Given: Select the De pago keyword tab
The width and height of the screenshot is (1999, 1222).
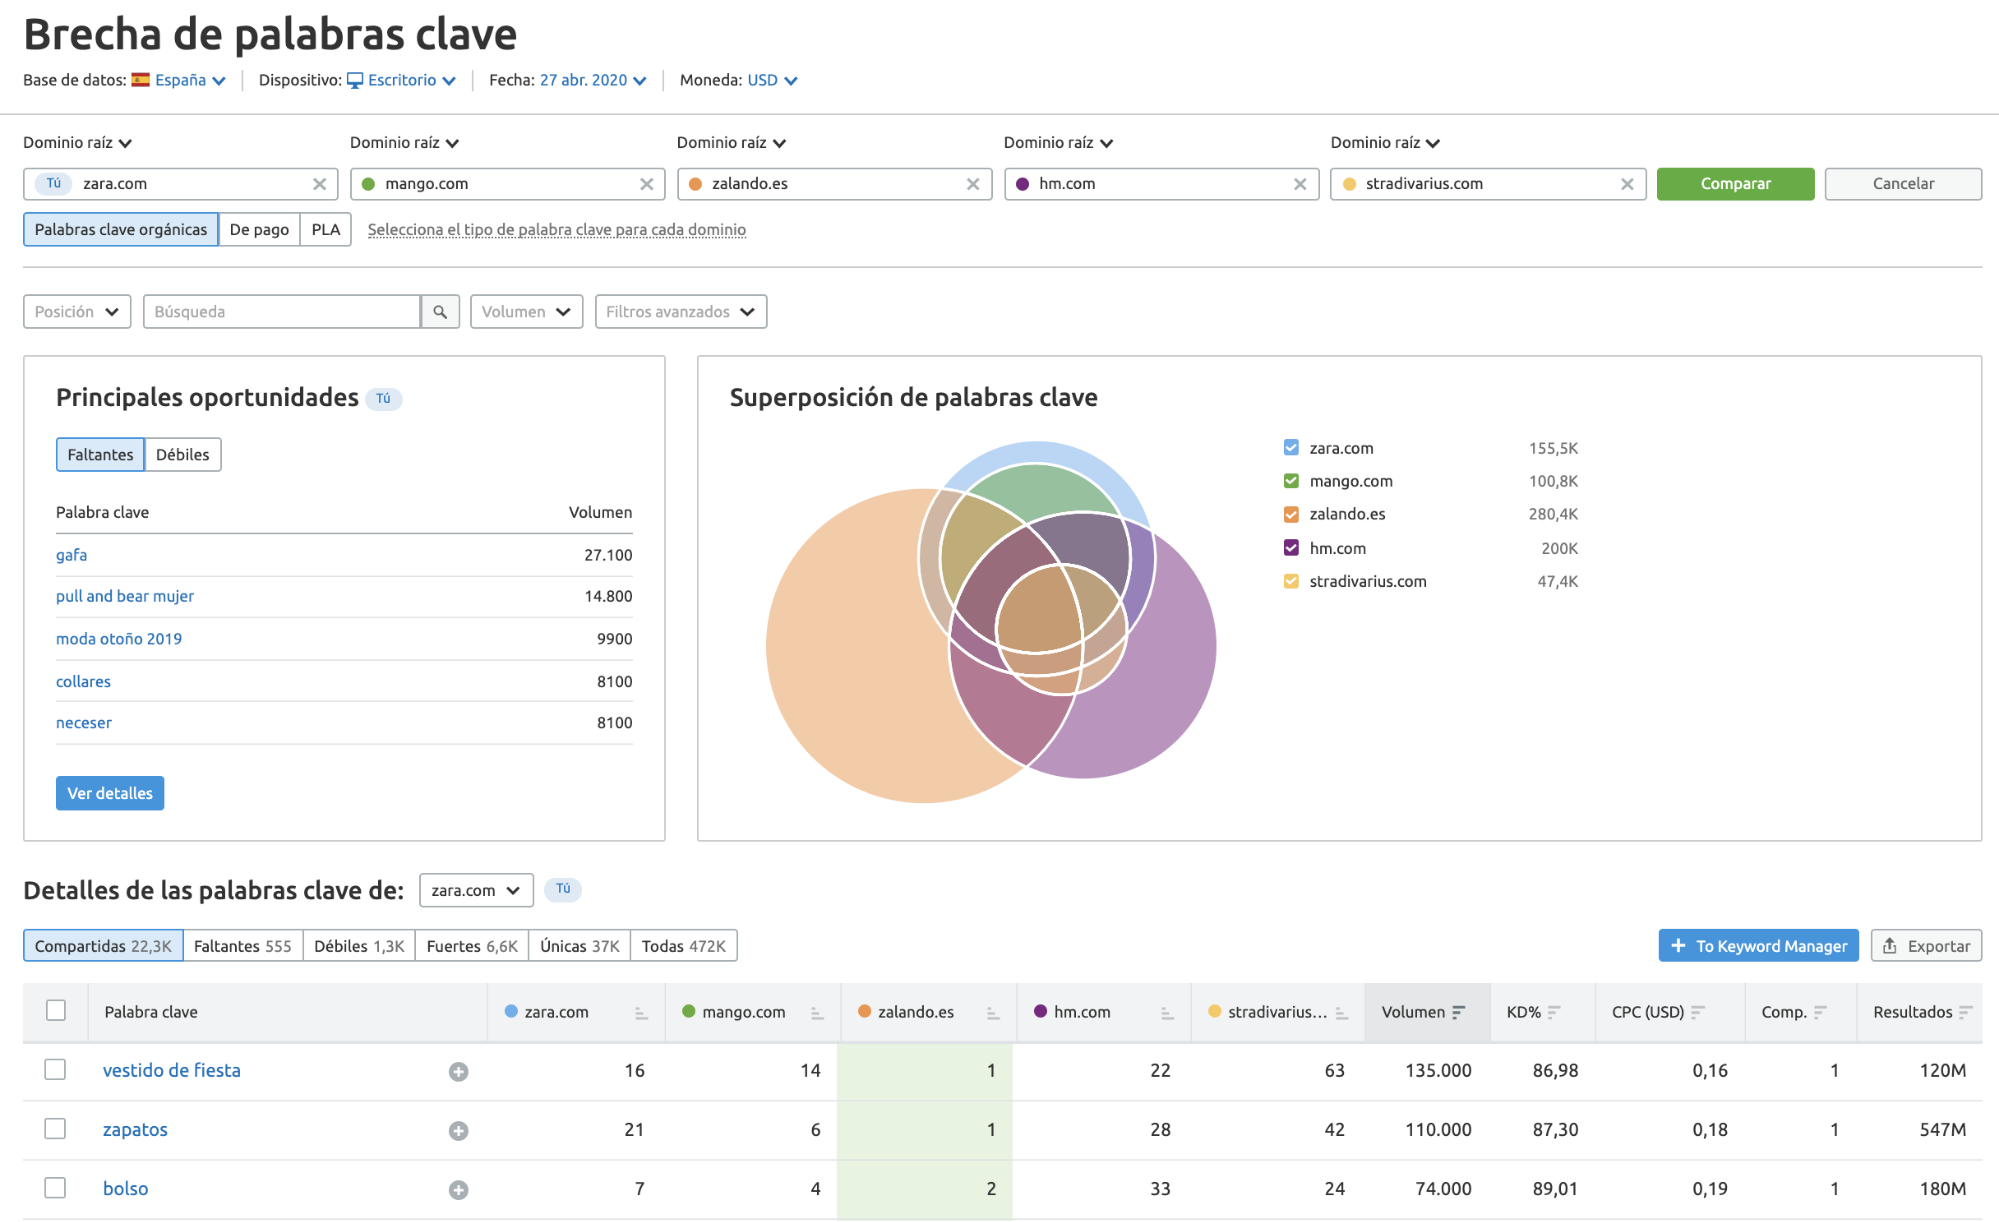Looking at the screenshot, I should click(259, 230).
